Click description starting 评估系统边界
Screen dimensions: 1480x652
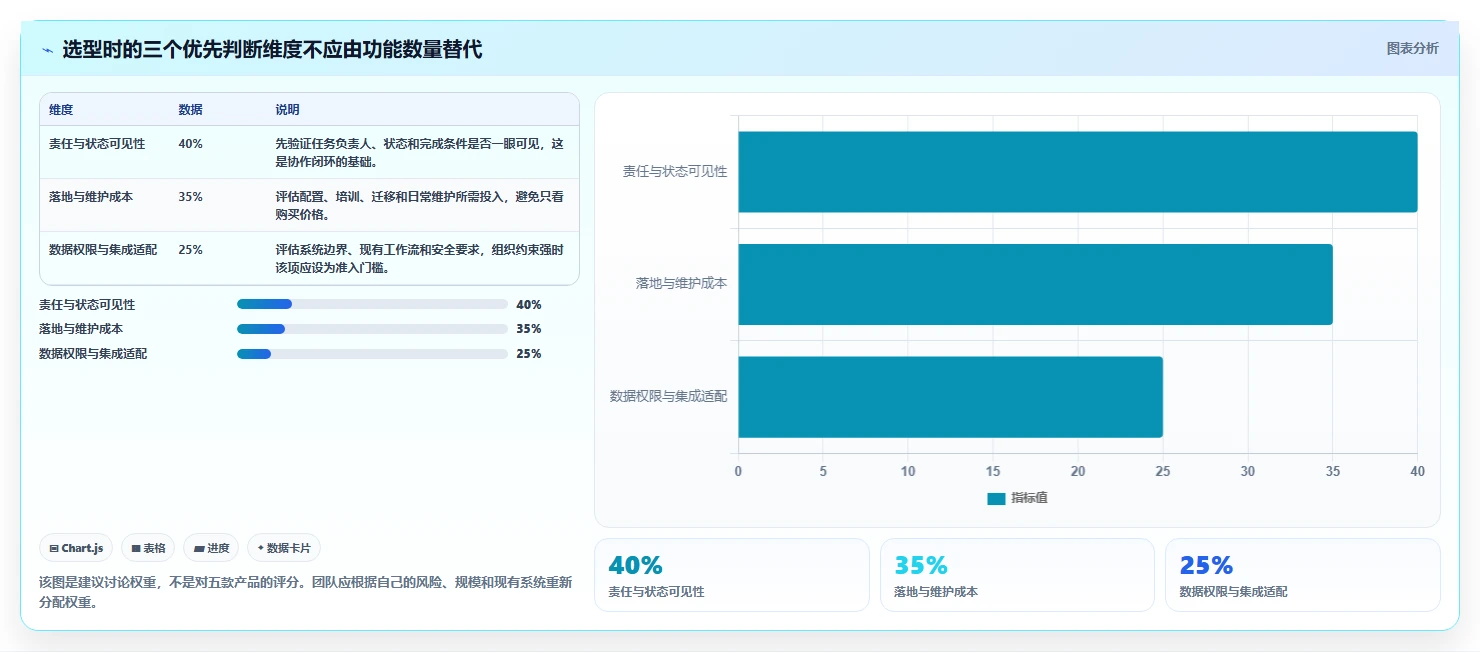[420, 259]
